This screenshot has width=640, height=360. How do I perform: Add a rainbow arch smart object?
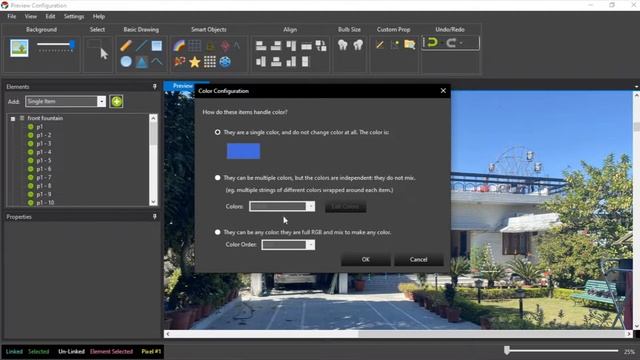click(x=179, y=45)
